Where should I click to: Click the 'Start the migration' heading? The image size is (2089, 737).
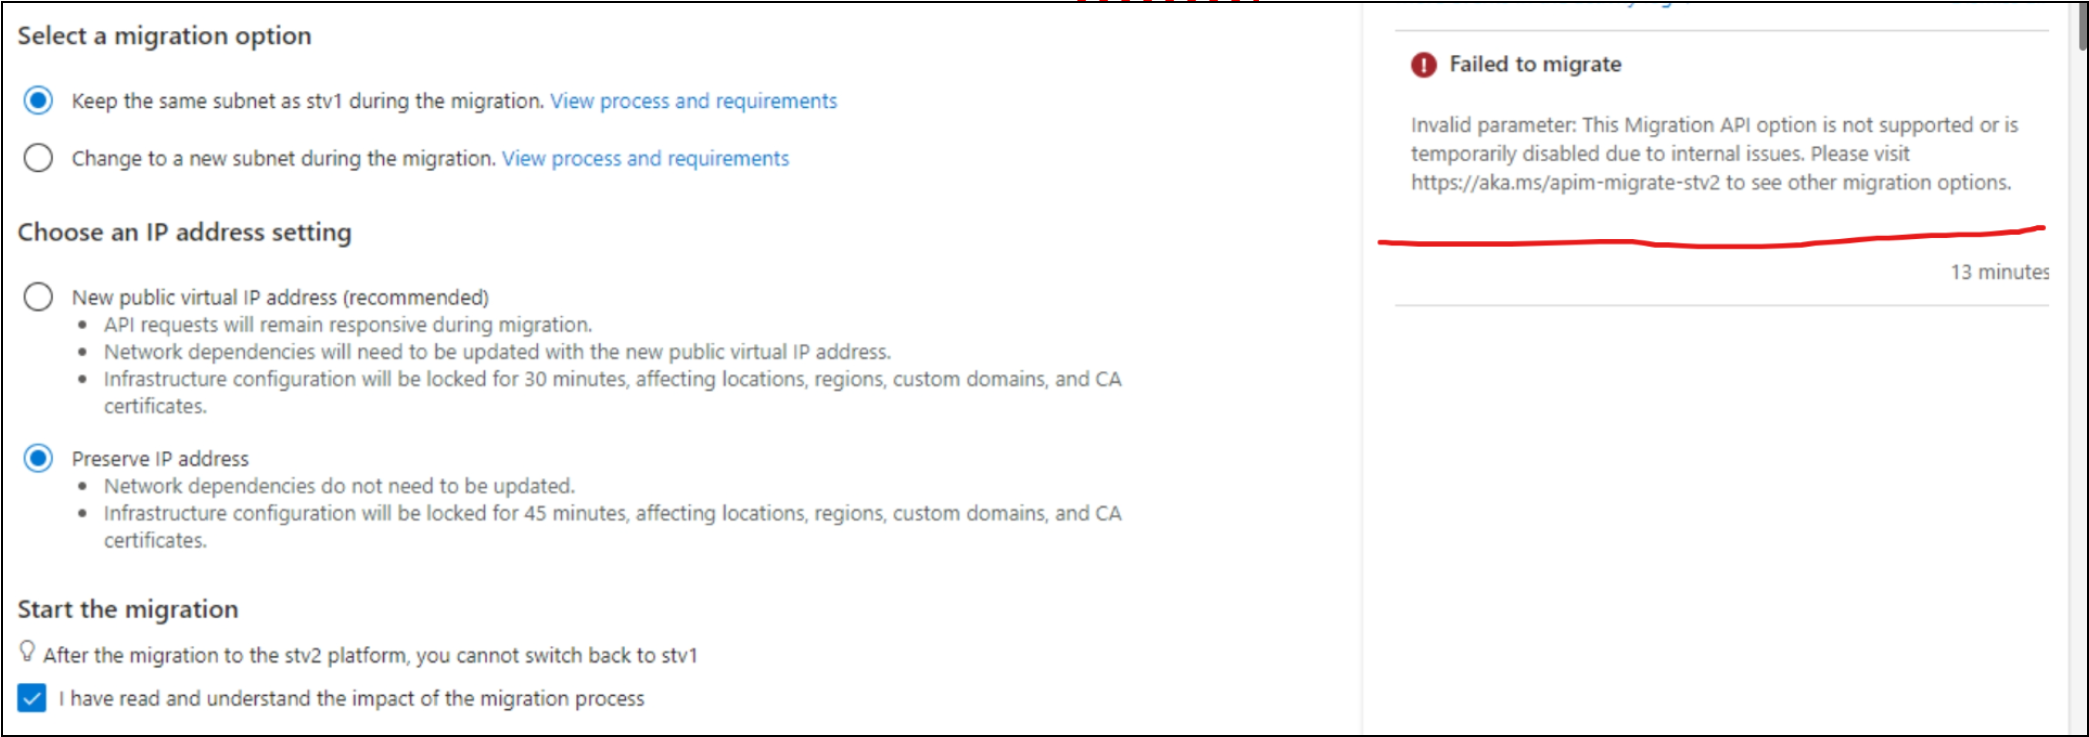[128, 609]
